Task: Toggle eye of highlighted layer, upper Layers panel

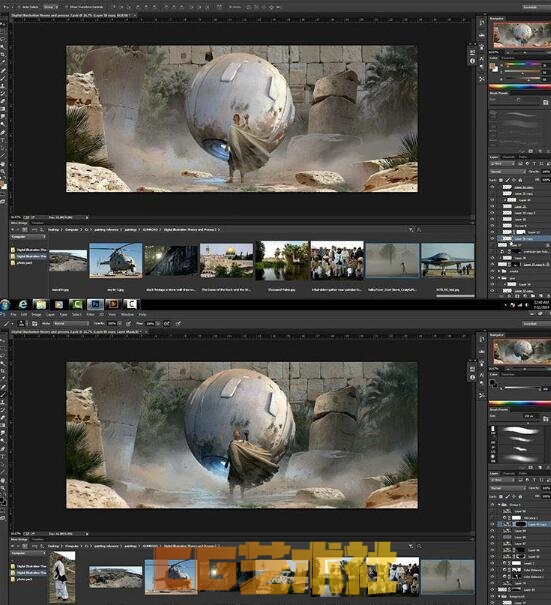Action: click(492, 238)
